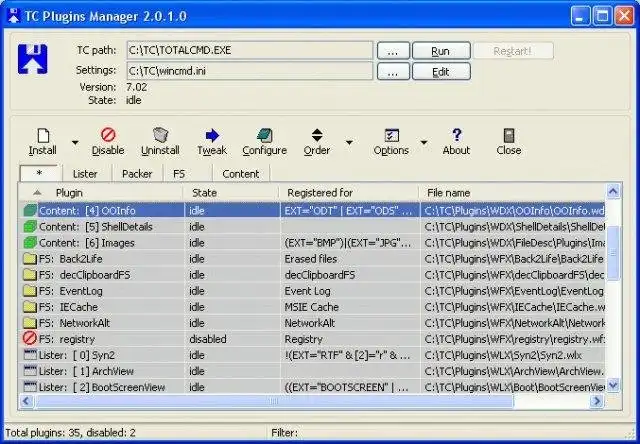
Task: Click the Configure book icon
Action: pyautogui.click(x=264, y=135)
